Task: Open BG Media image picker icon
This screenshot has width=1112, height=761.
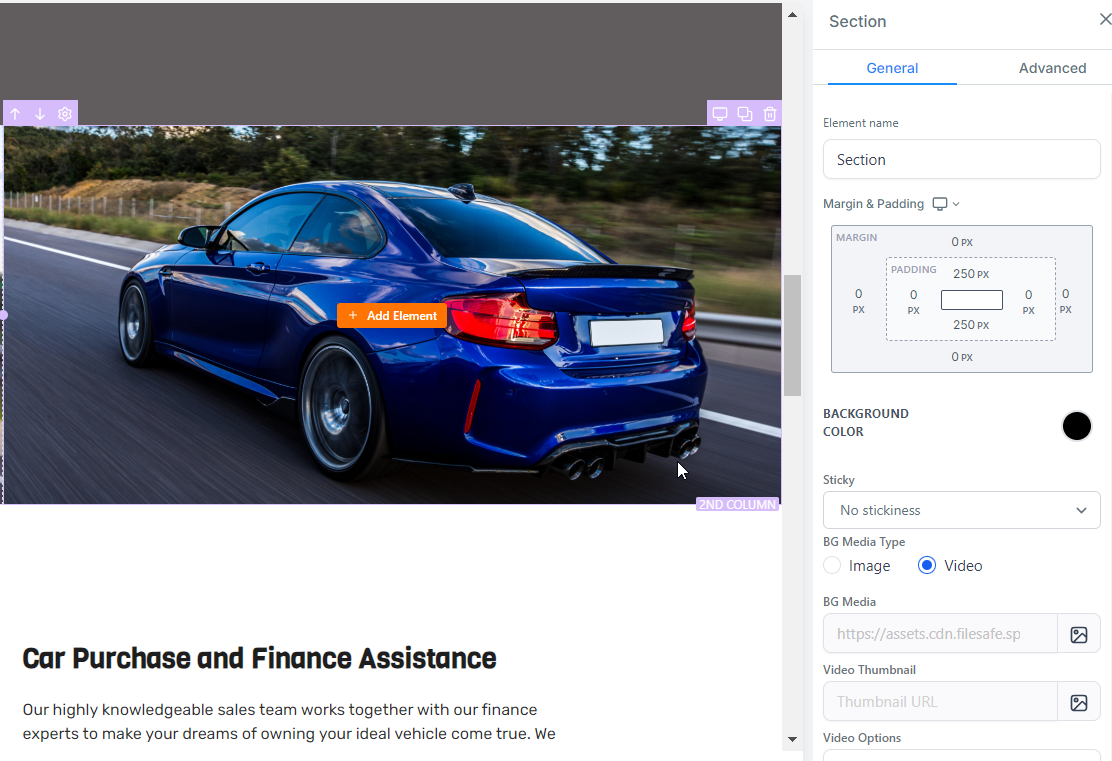Action: click(1079, 634)
